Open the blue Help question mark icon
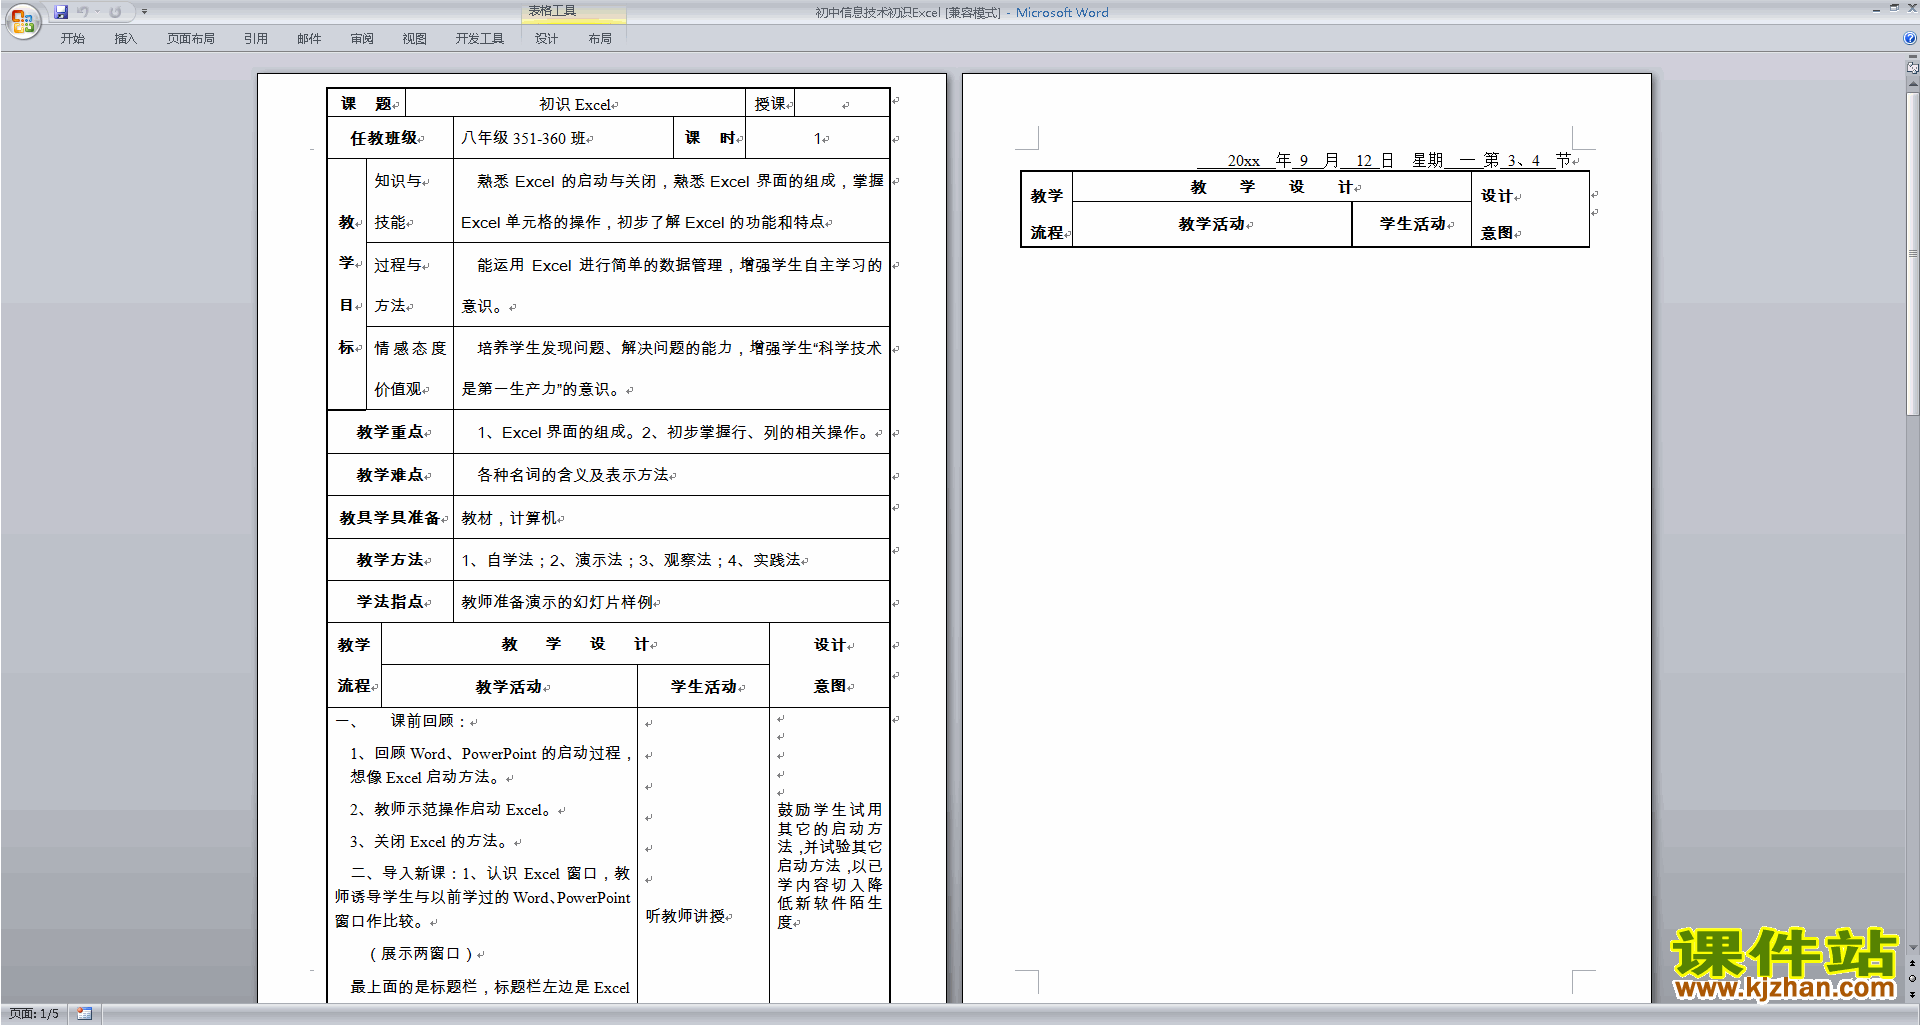 point(1910,38)
